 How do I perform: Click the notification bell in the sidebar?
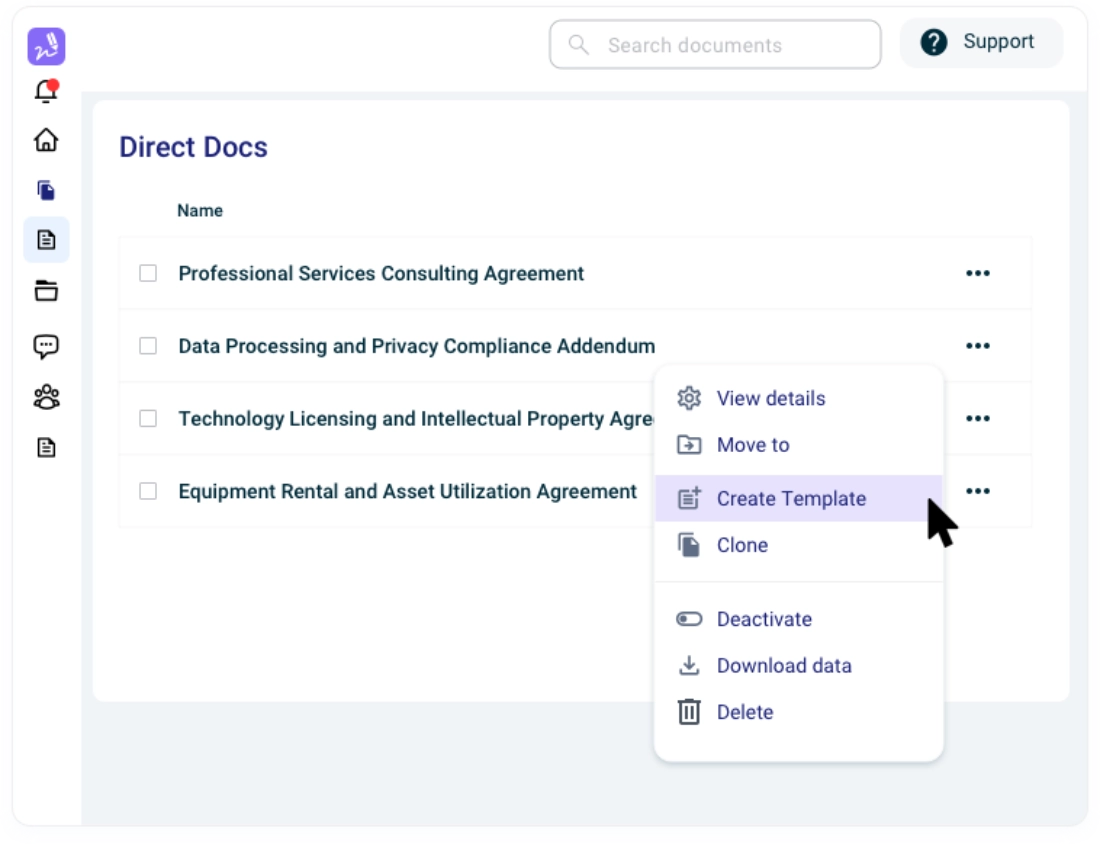46,92
